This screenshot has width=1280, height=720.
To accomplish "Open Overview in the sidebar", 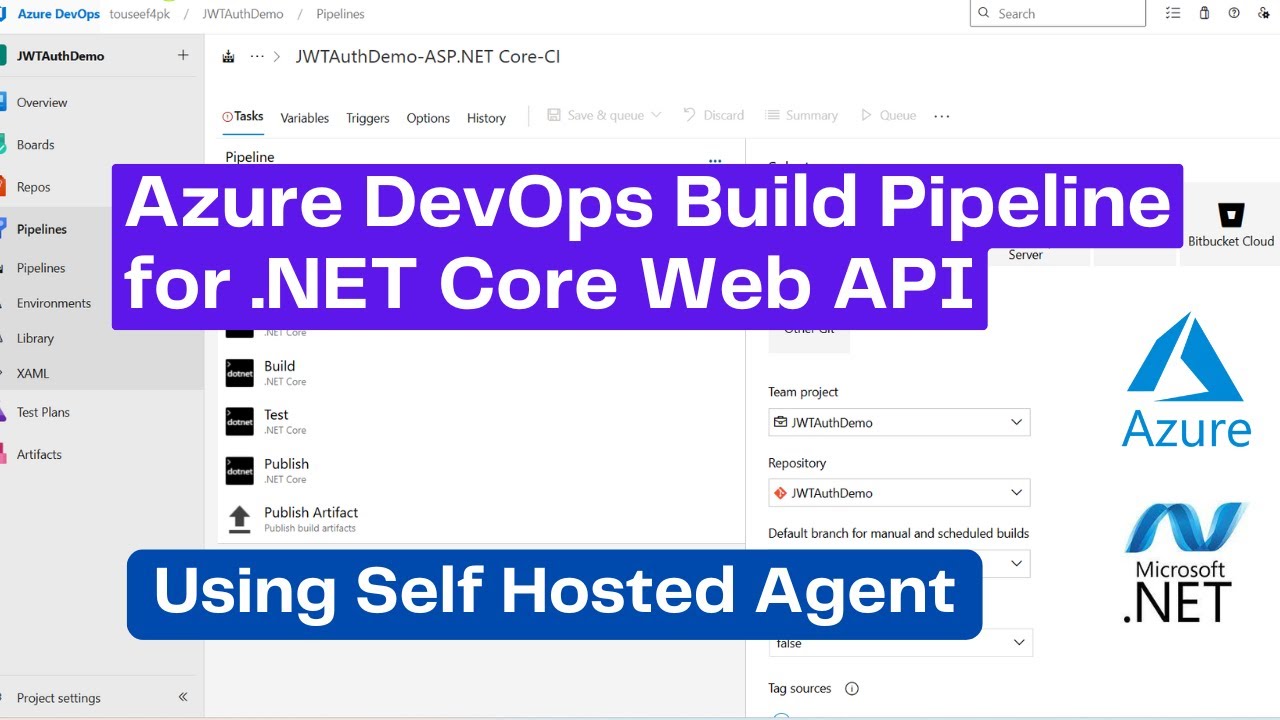I will click(42, 102).
